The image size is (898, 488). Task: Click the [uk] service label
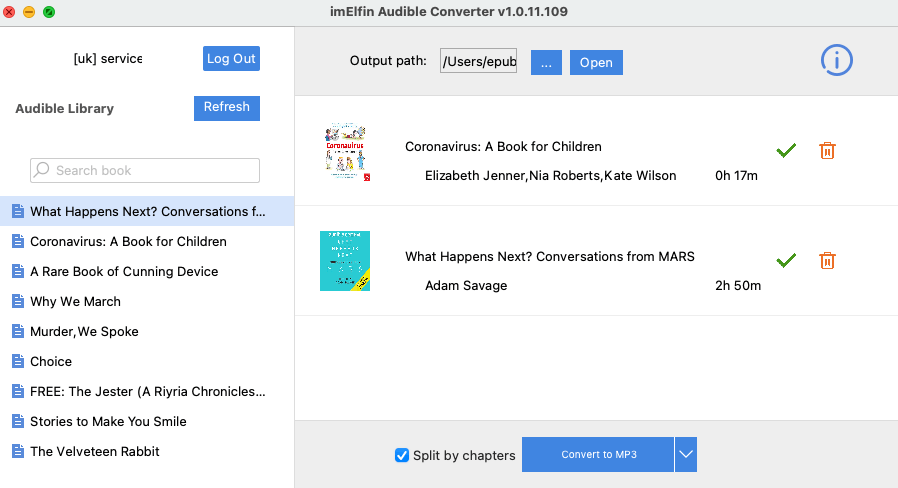(x=108, y=58)
